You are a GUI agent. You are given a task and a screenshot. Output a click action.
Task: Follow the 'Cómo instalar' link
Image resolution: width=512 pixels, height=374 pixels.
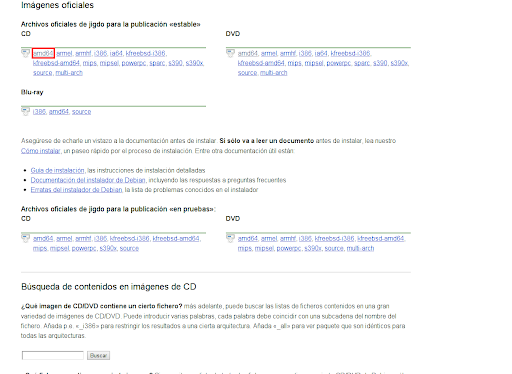pos(41,151)
